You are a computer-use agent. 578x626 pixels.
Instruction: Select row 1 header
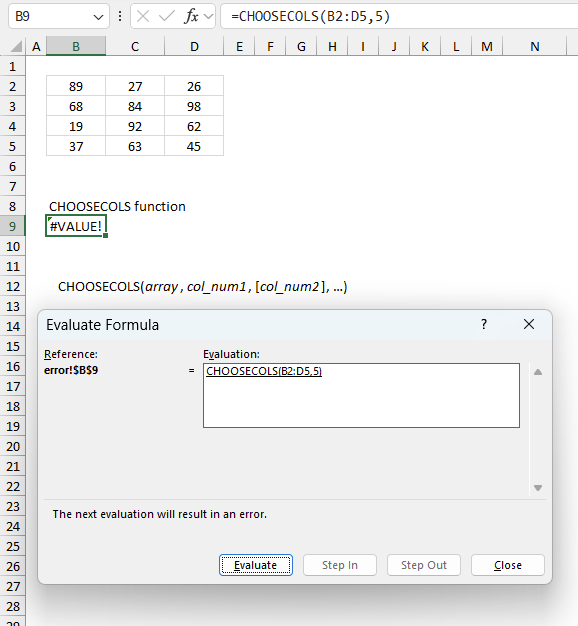[x=12, y=66]
